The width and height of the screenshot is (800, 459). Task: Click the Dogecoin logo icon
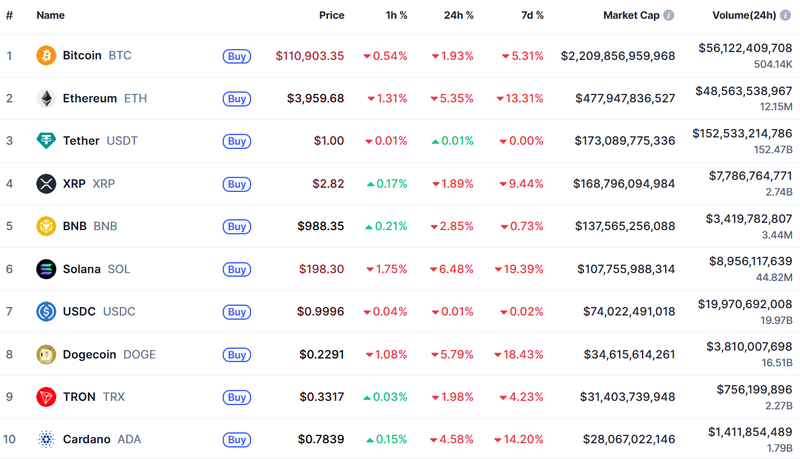point(46,354)
